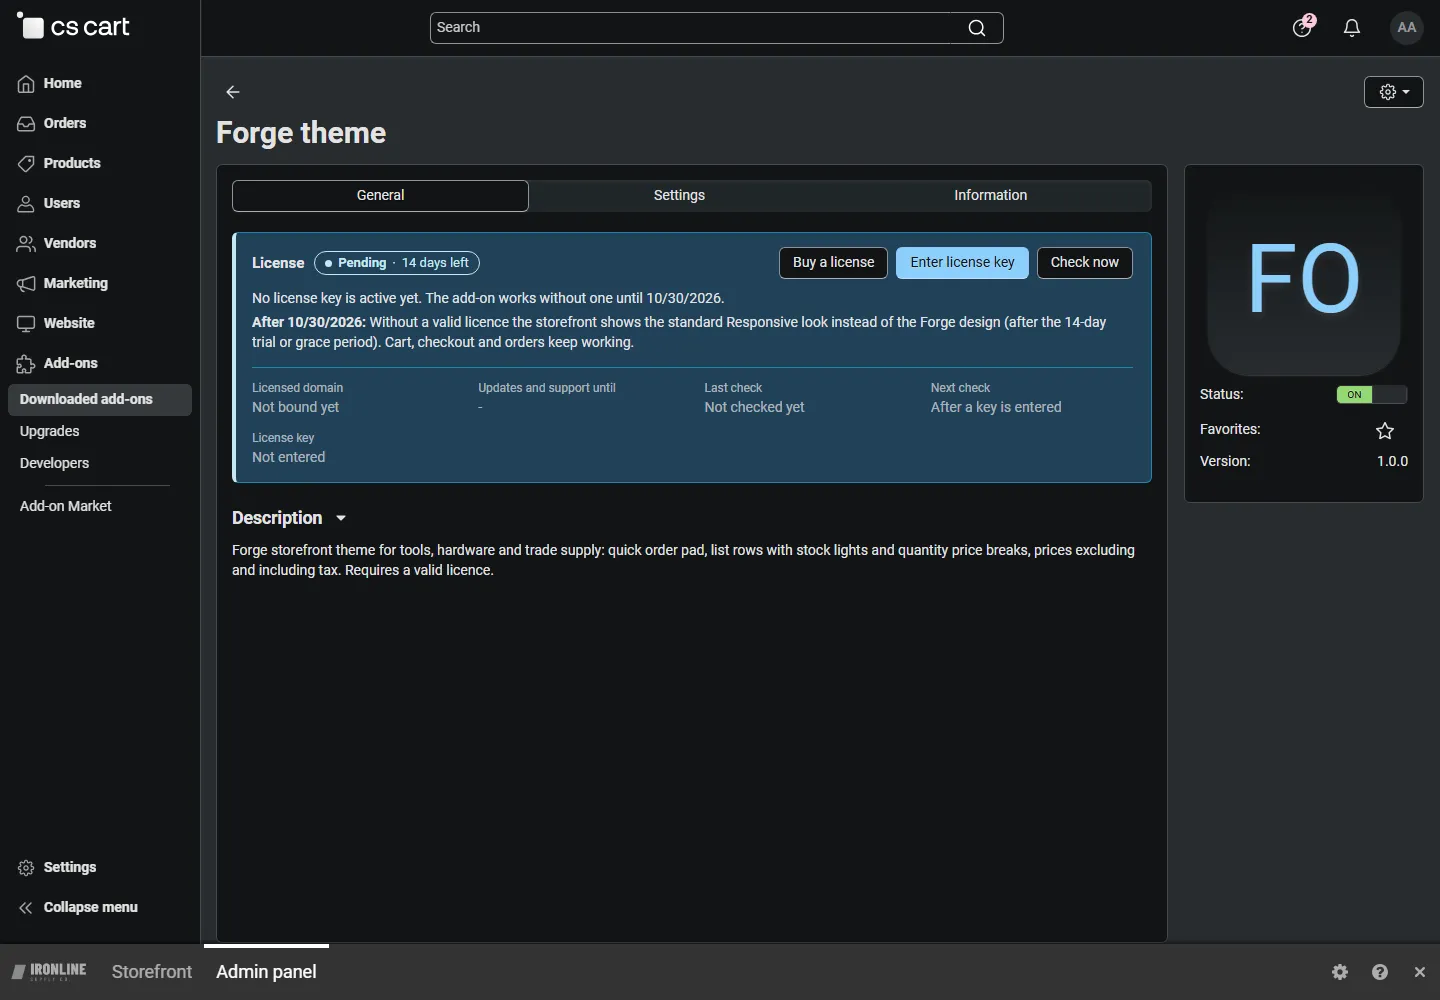
Task: Toggle the add-on Status switch
Action: click(1372, 395)
